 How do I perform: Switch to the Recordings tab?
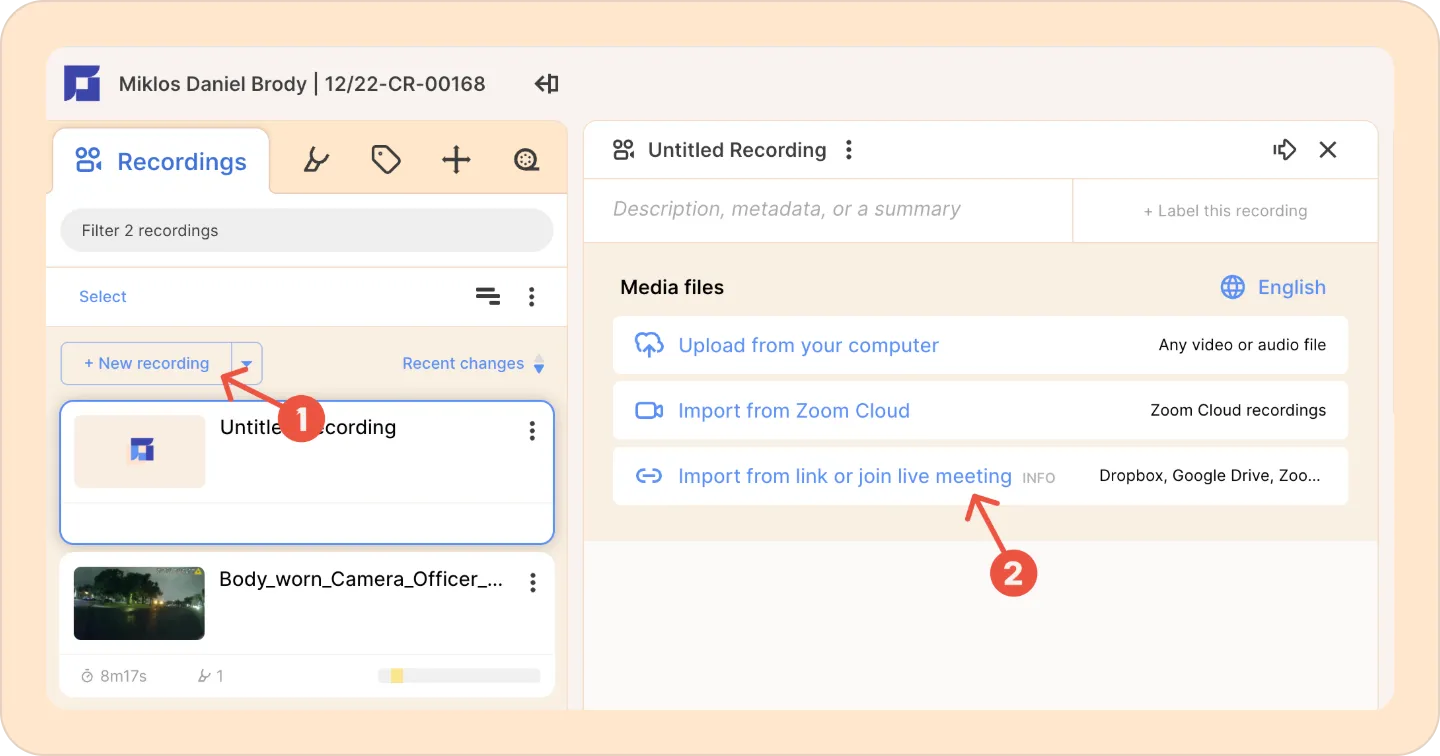click(161, 161)
